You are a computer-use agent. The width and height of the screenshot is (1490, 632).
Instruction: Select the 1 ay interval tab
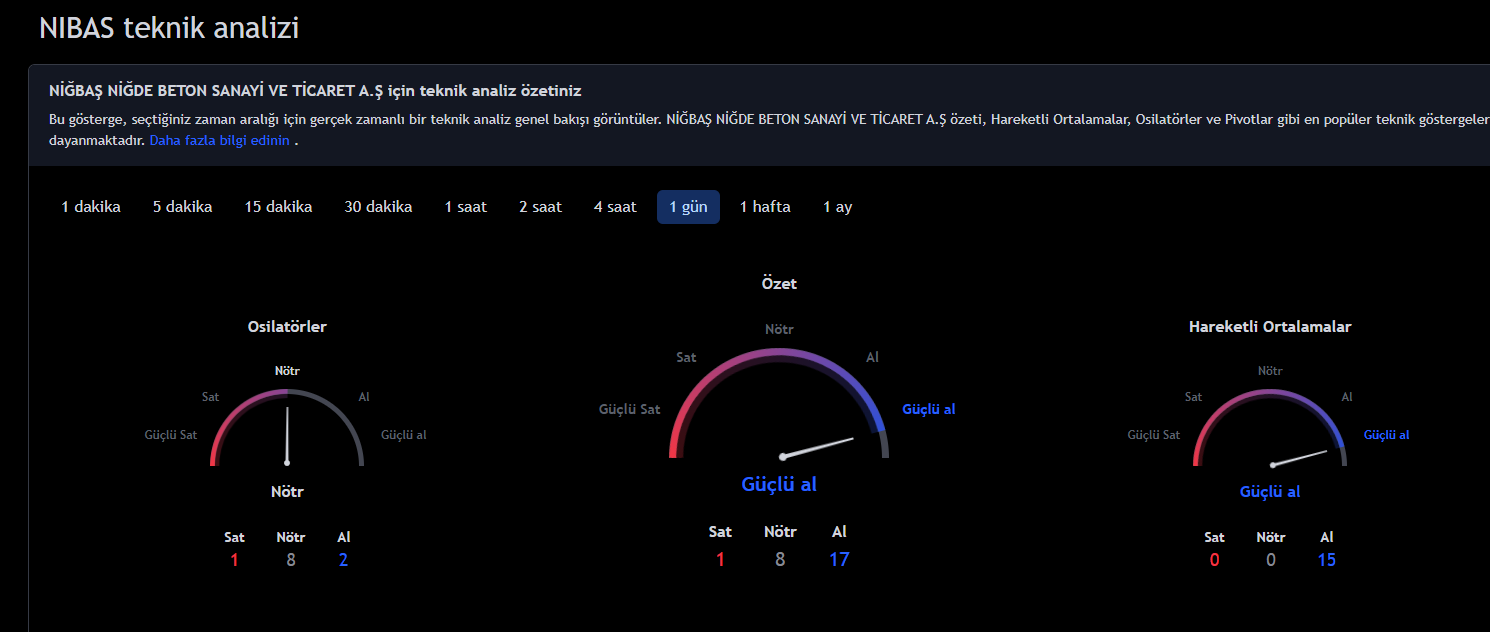(838, 207)
